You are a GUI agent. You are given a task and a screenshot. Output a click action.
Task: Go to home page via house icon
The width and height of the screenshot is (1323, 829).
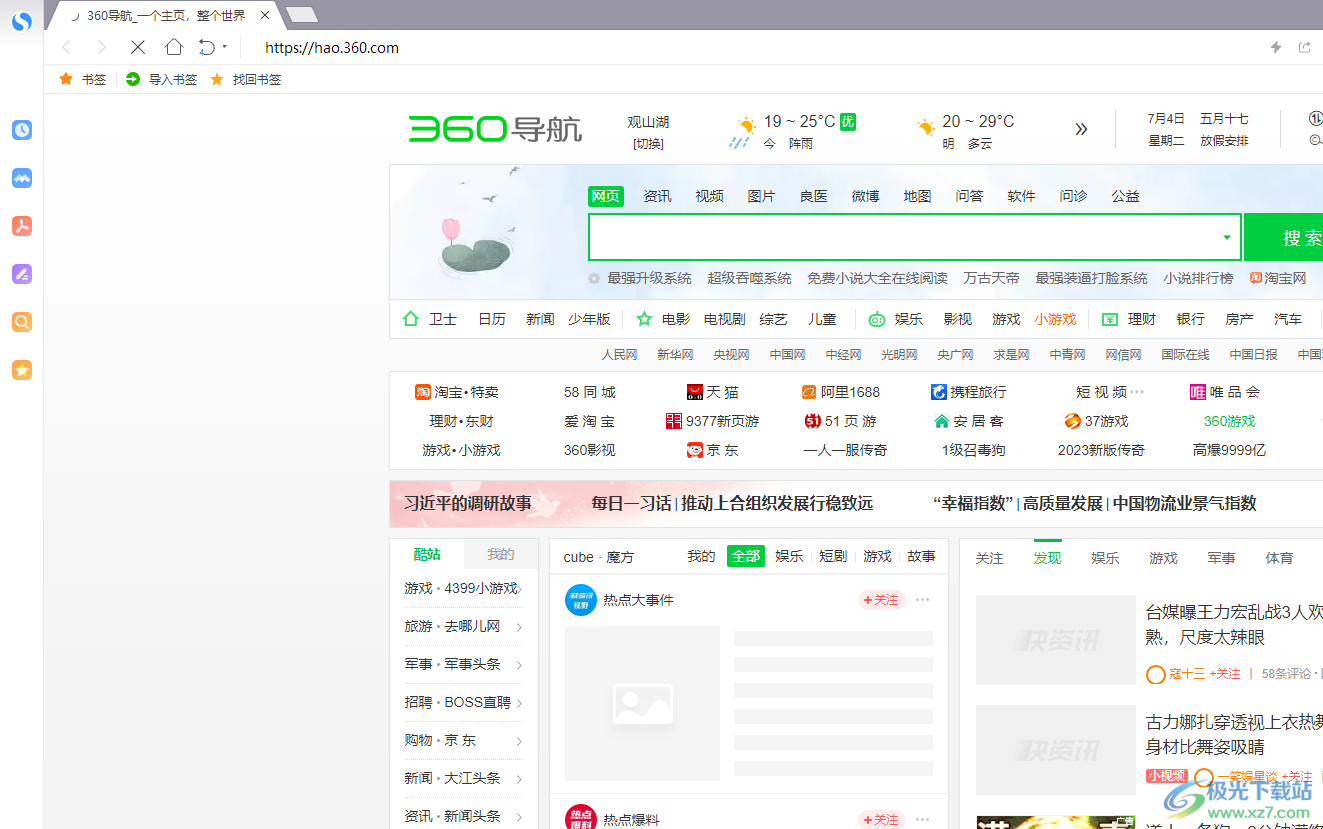[174, 47]
